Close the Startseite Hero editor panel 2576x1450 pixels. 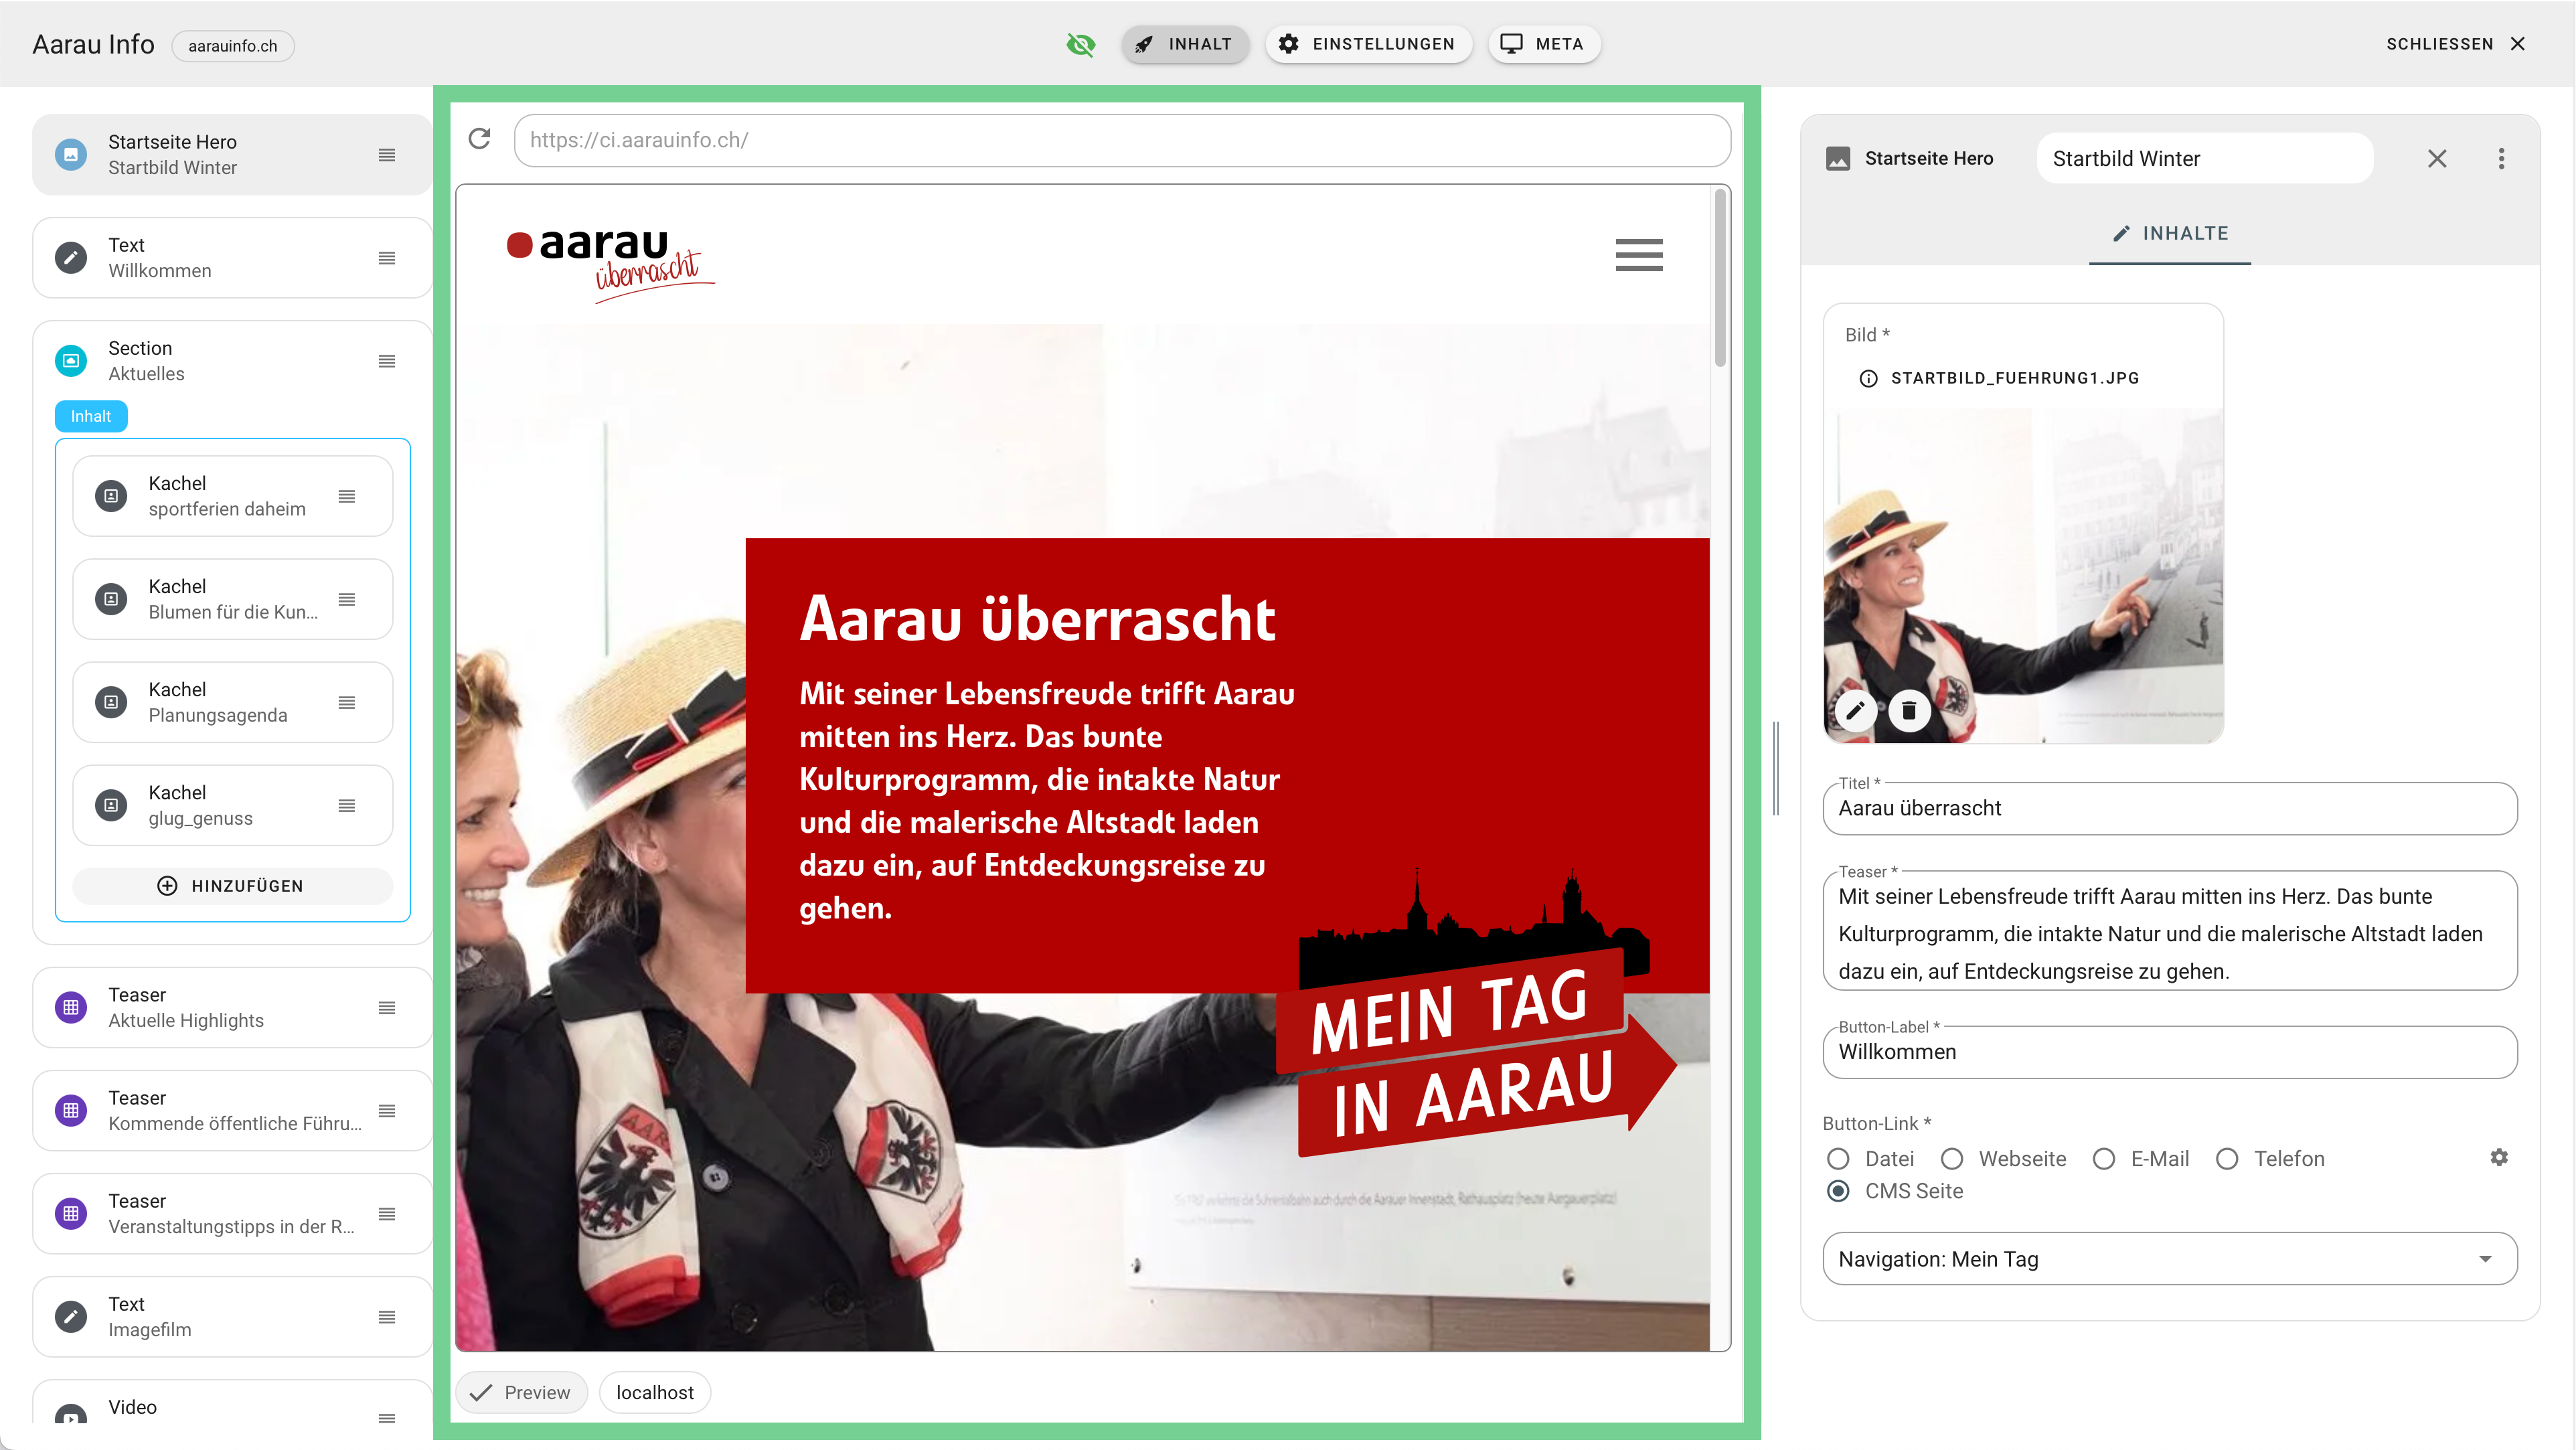[x=2437, y=158]
